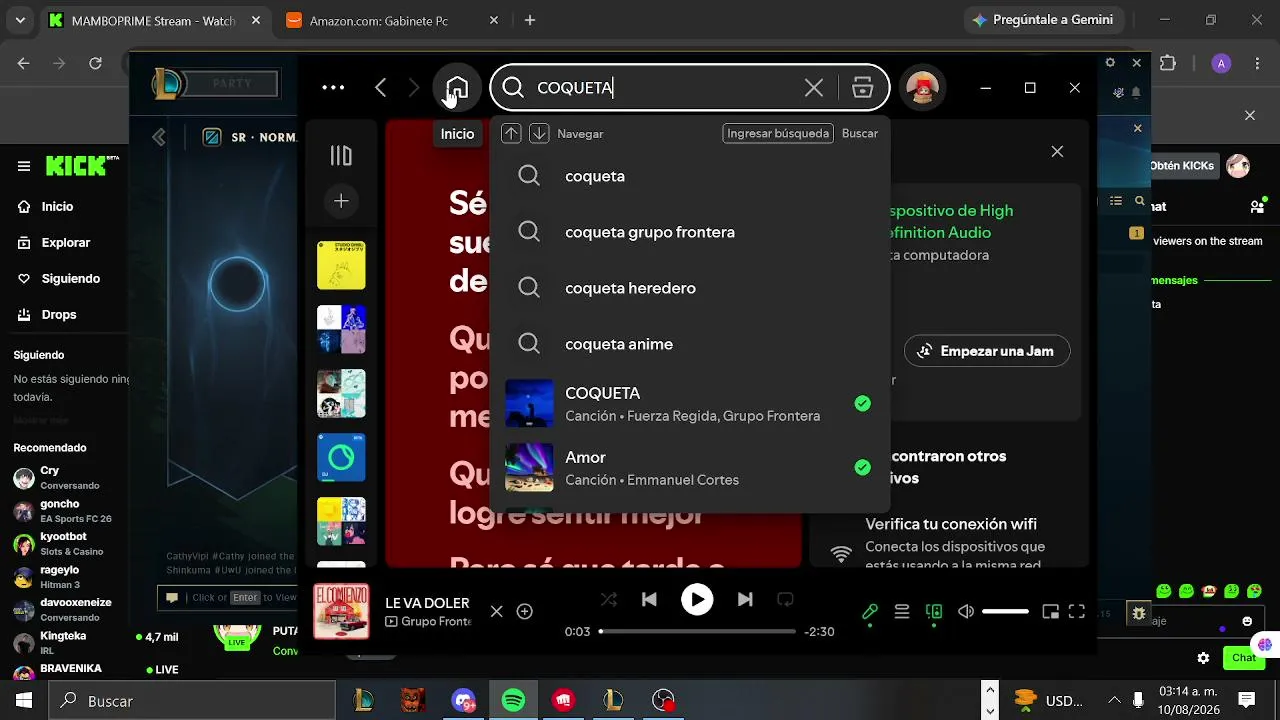Open the El Comienzo album cover
Screen dimensions: 1280x720
click(x=341, y=611)
